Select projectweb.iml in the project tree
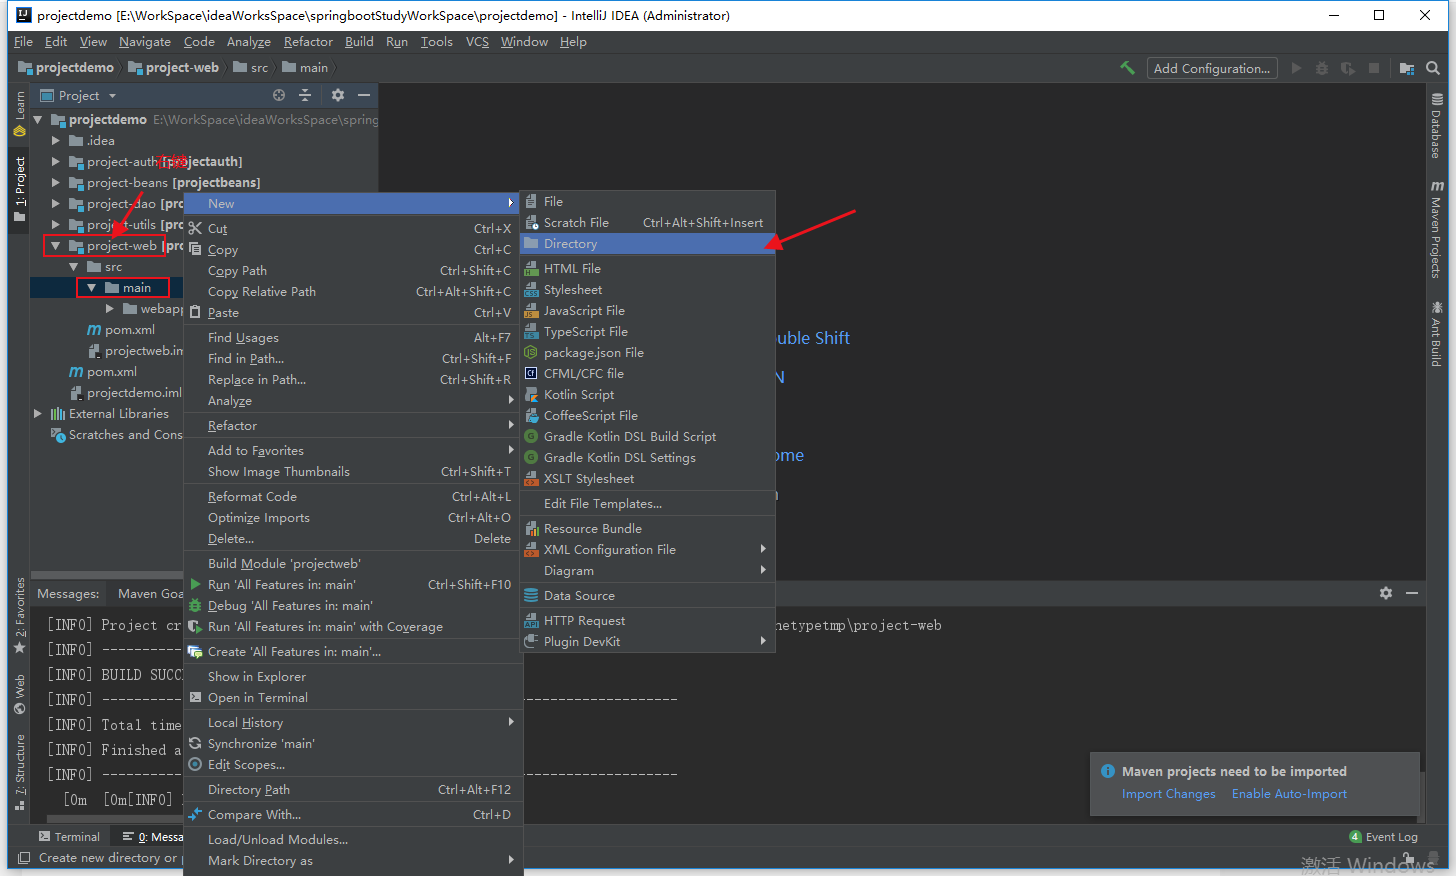1456x876 pixels. [136, 351]
